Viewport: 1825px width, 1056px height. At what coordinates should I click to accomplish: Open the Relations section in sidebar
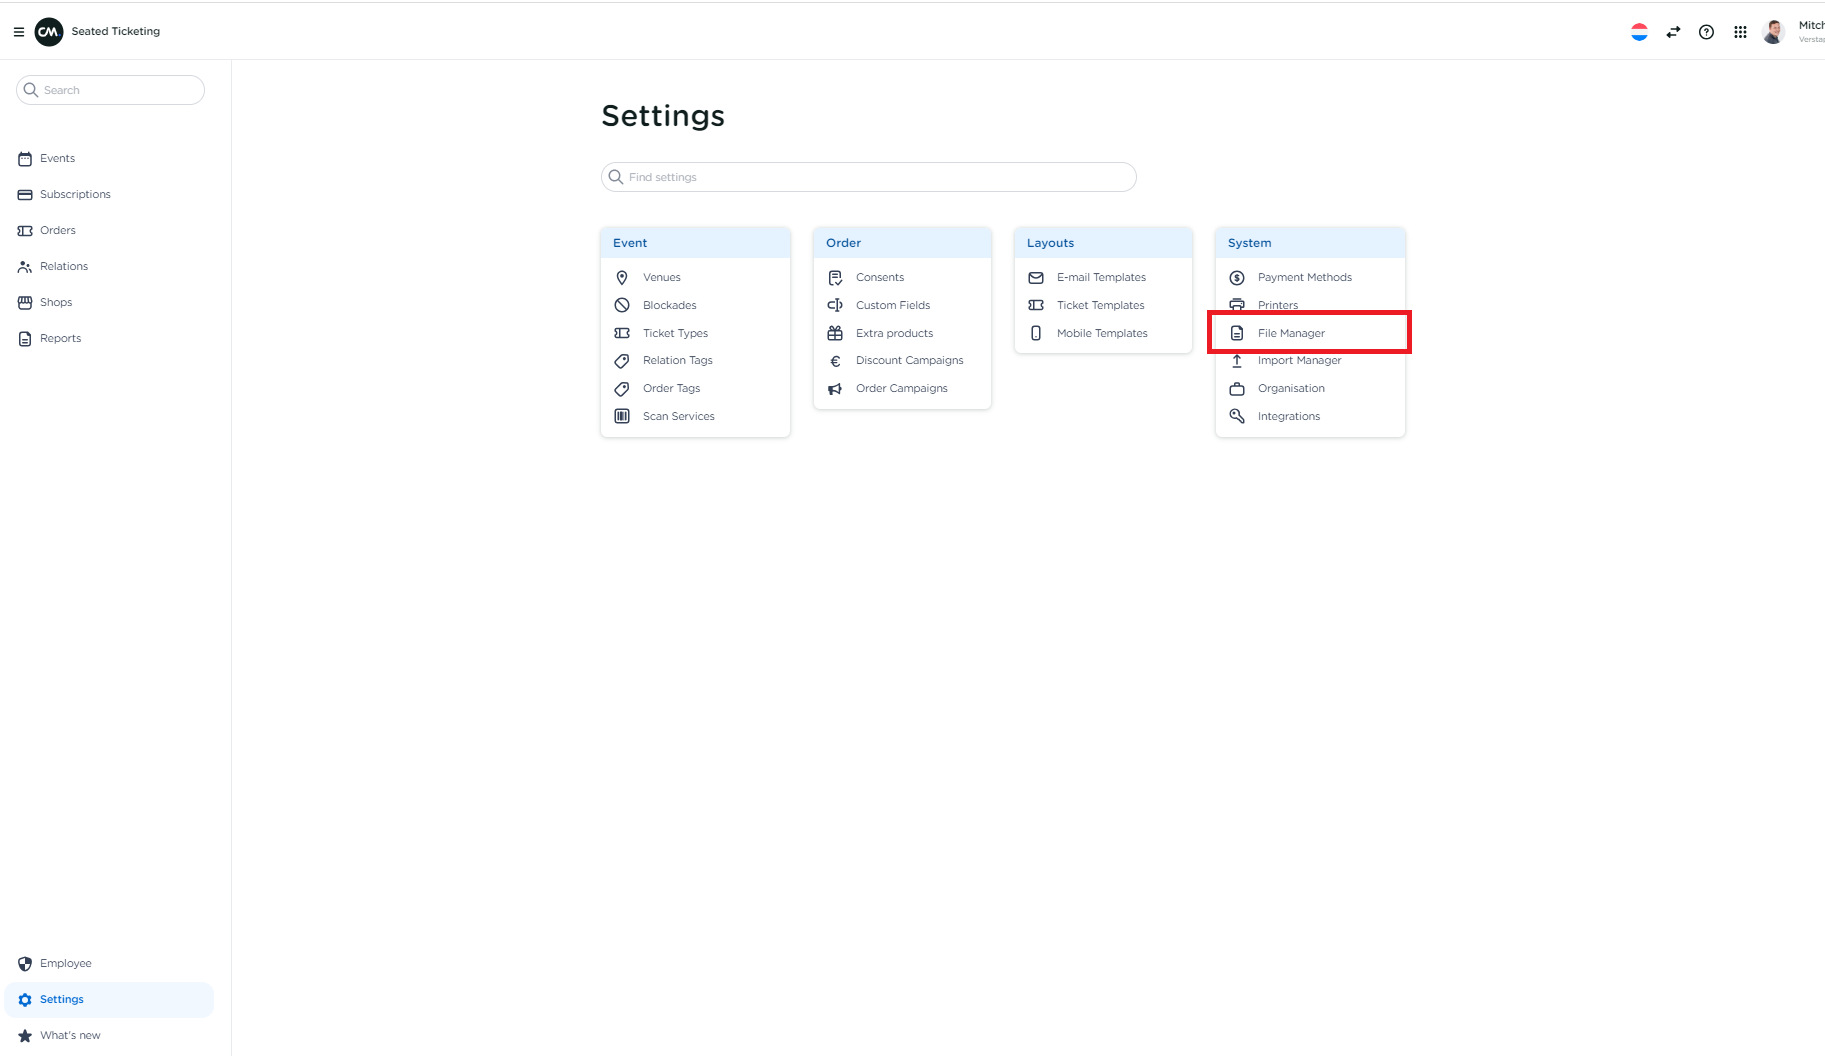point(63,266)
